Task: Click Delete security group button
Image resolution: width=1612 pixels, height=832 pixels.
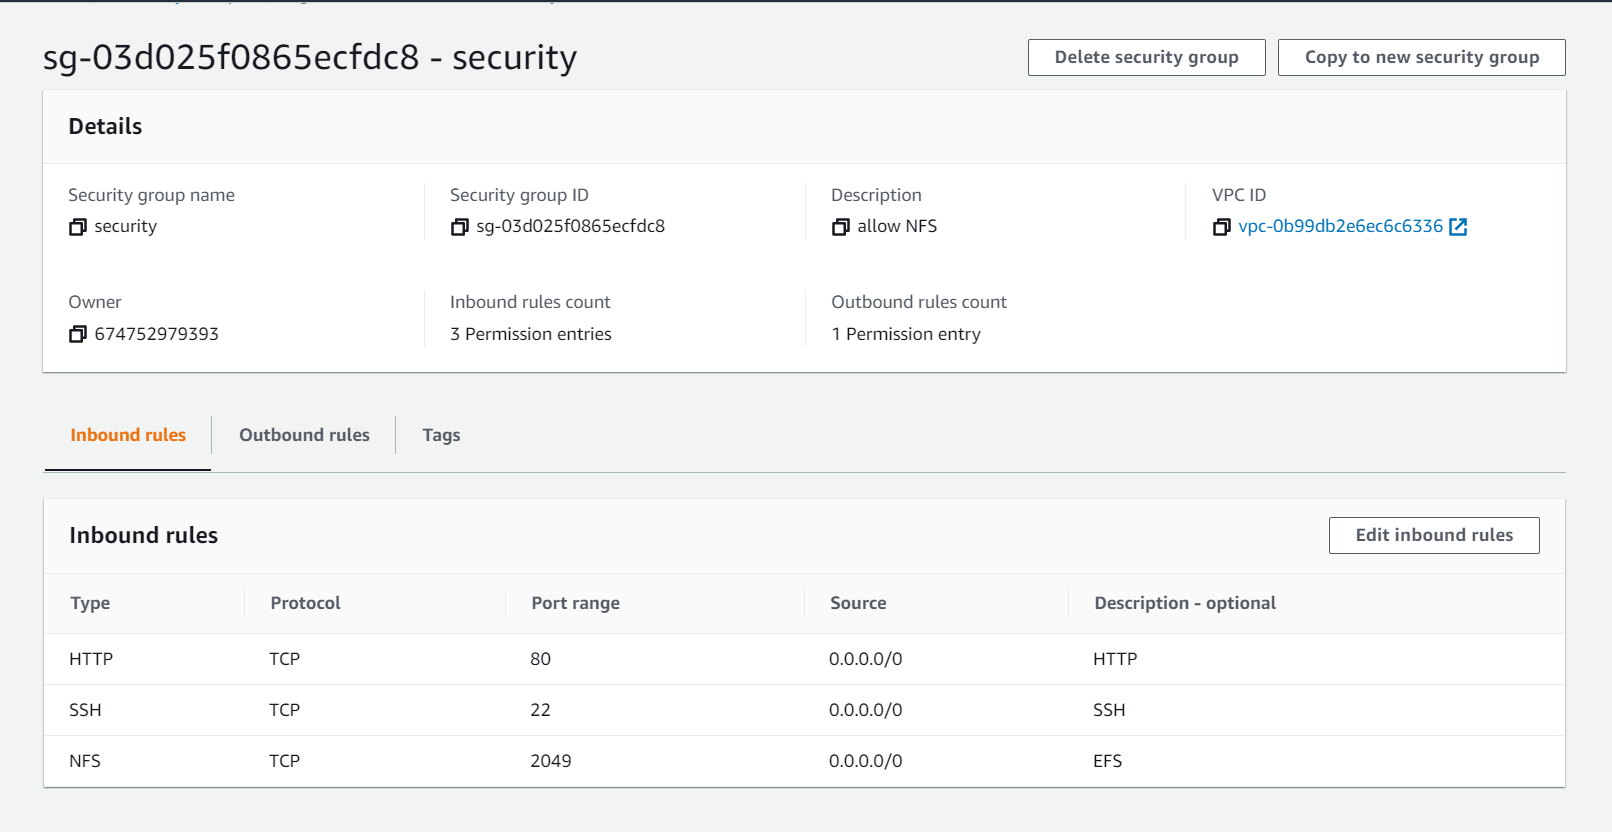Action: tap(1146, 58)
